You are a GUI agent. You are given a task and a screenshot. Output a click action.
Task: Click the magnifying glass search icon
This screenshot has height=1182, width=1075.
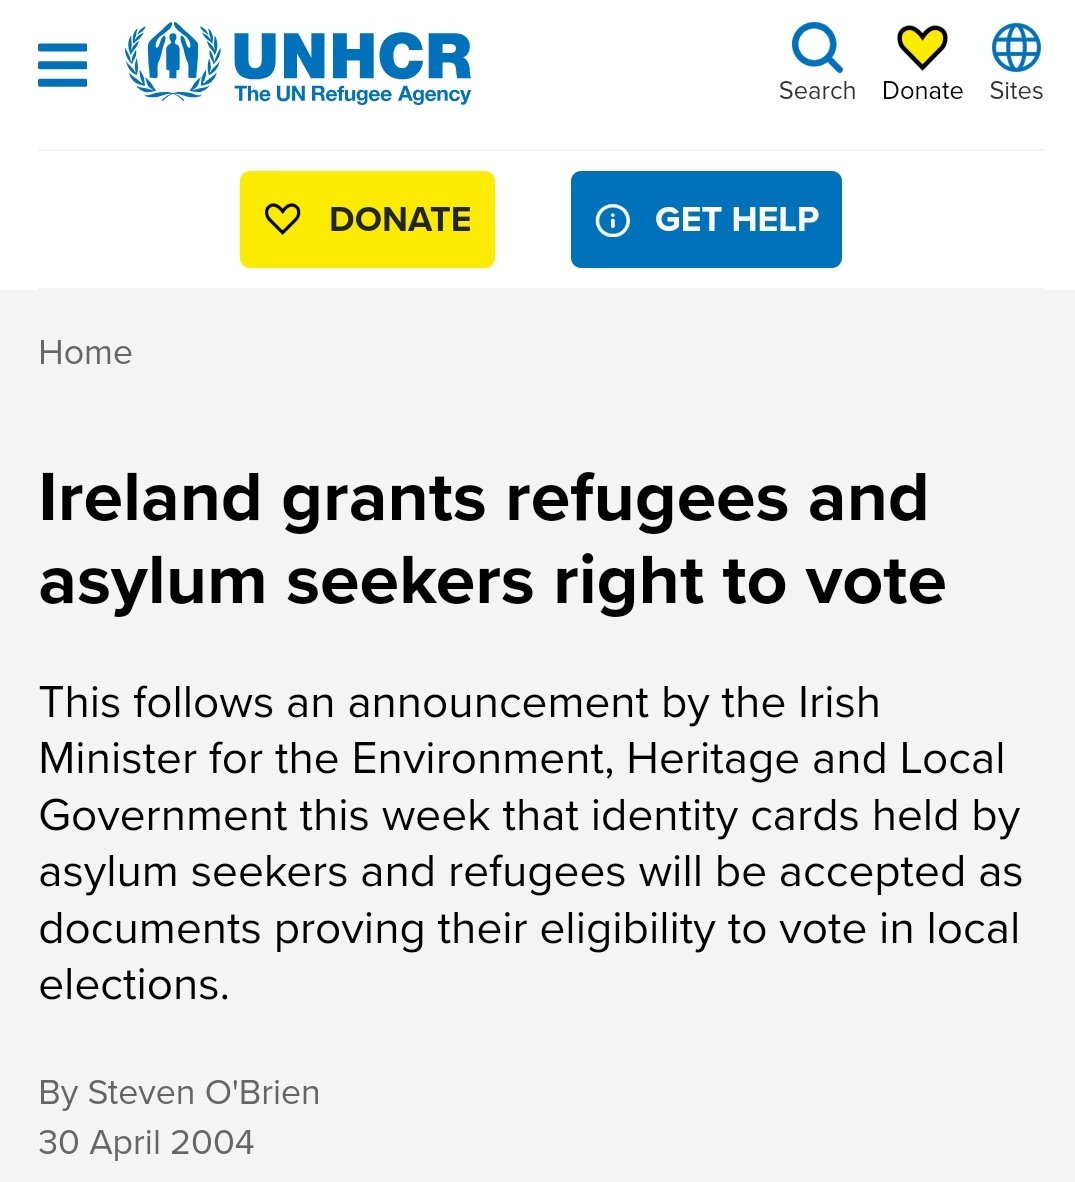[x=817, y=47]
